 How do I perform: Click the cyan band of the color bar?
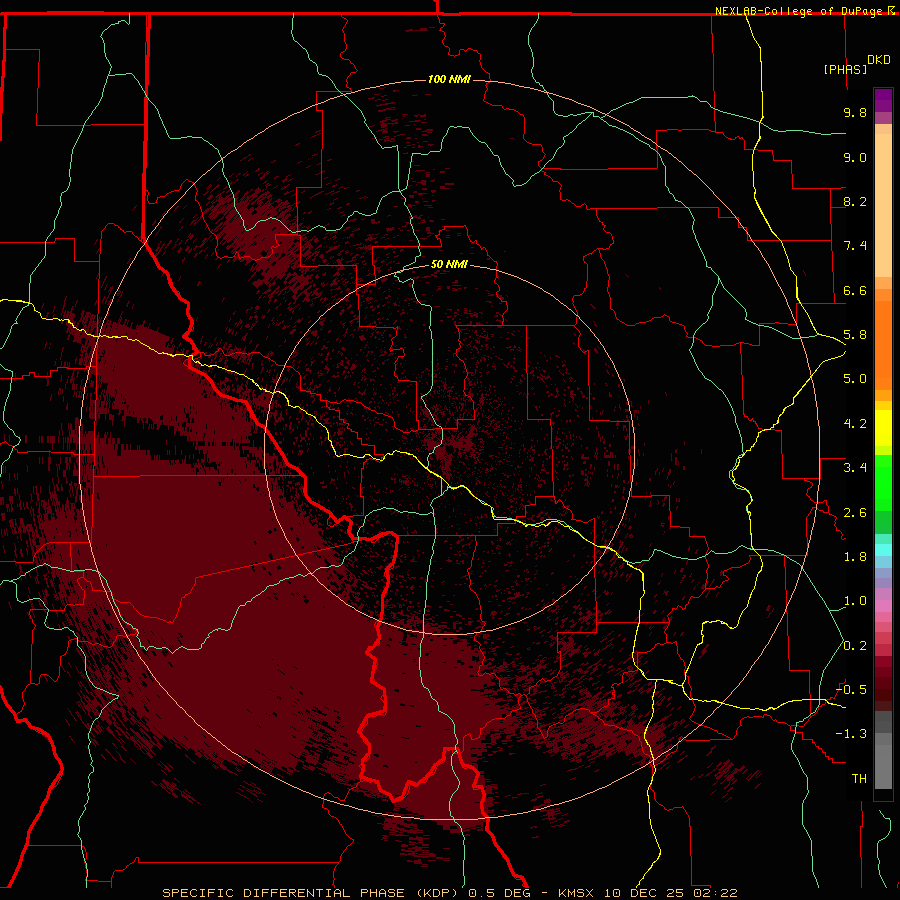(883, 550)
